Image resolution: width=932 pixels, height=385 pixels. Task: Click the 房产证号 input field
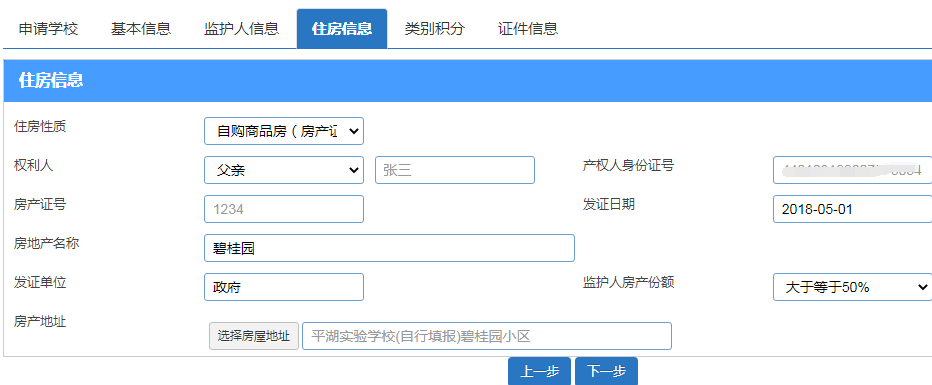pyautogui.click(x=284, y=209)
